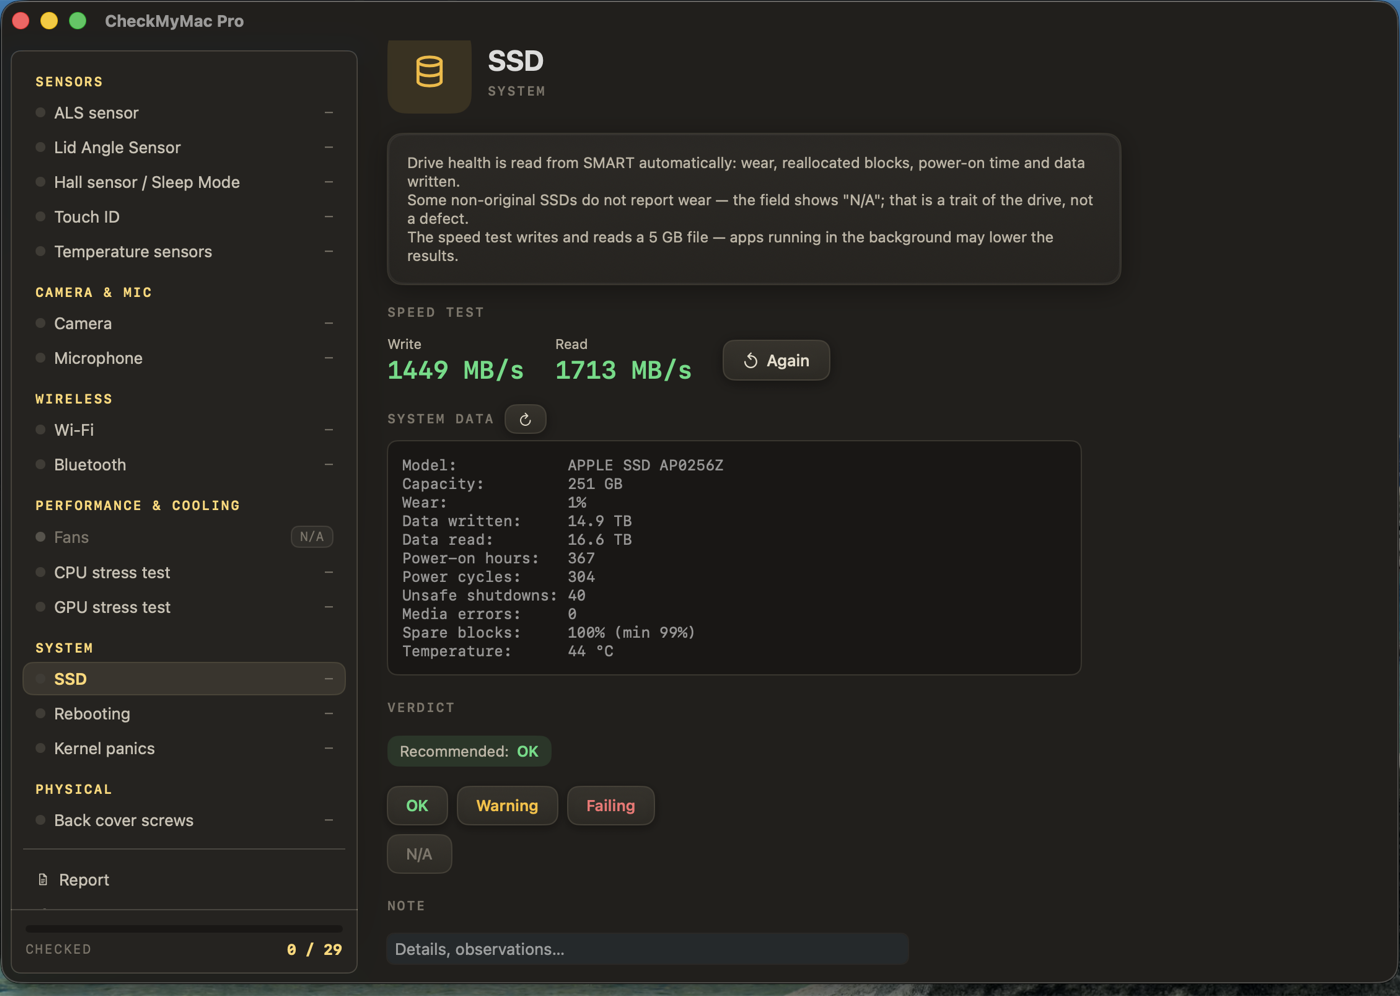Viewport: 1400px width, 996px height.
Task: Select Camera in the sidebar
Action: 184,324
